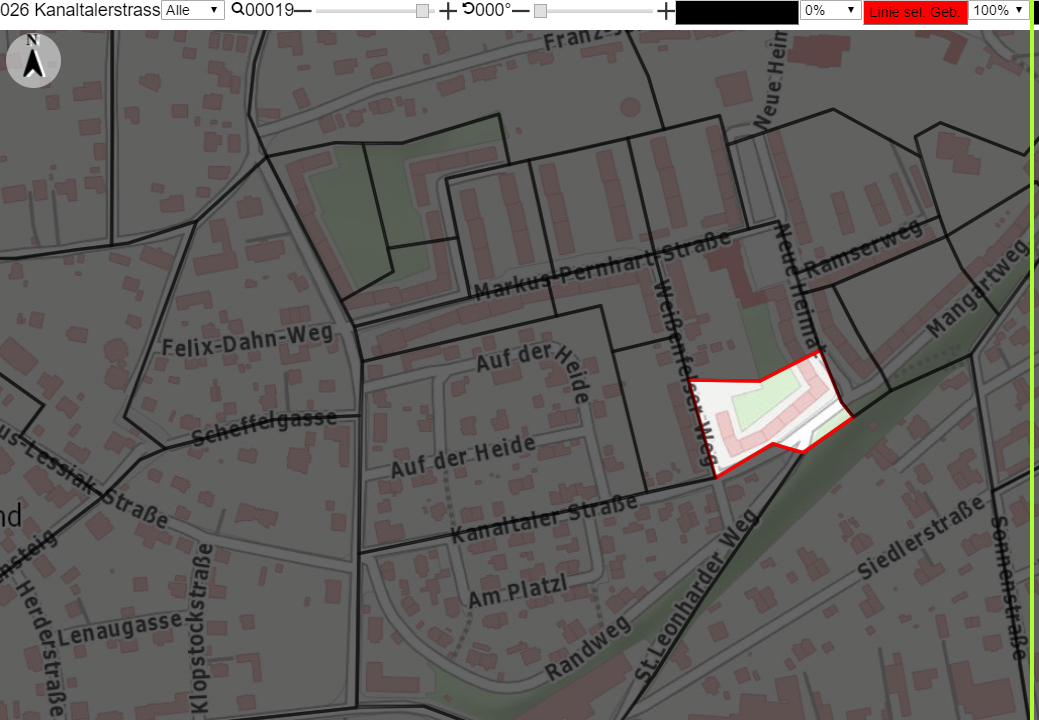Viewport: 1039px width, 720px height.
Task: Select the highlighted red-outlined area
Action: 769,414
